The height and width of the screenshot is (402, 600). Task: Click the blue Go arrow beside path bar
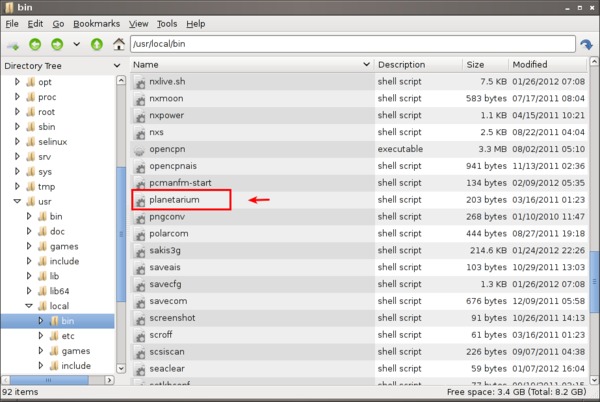pyautogui.click(x=586, y=44)
